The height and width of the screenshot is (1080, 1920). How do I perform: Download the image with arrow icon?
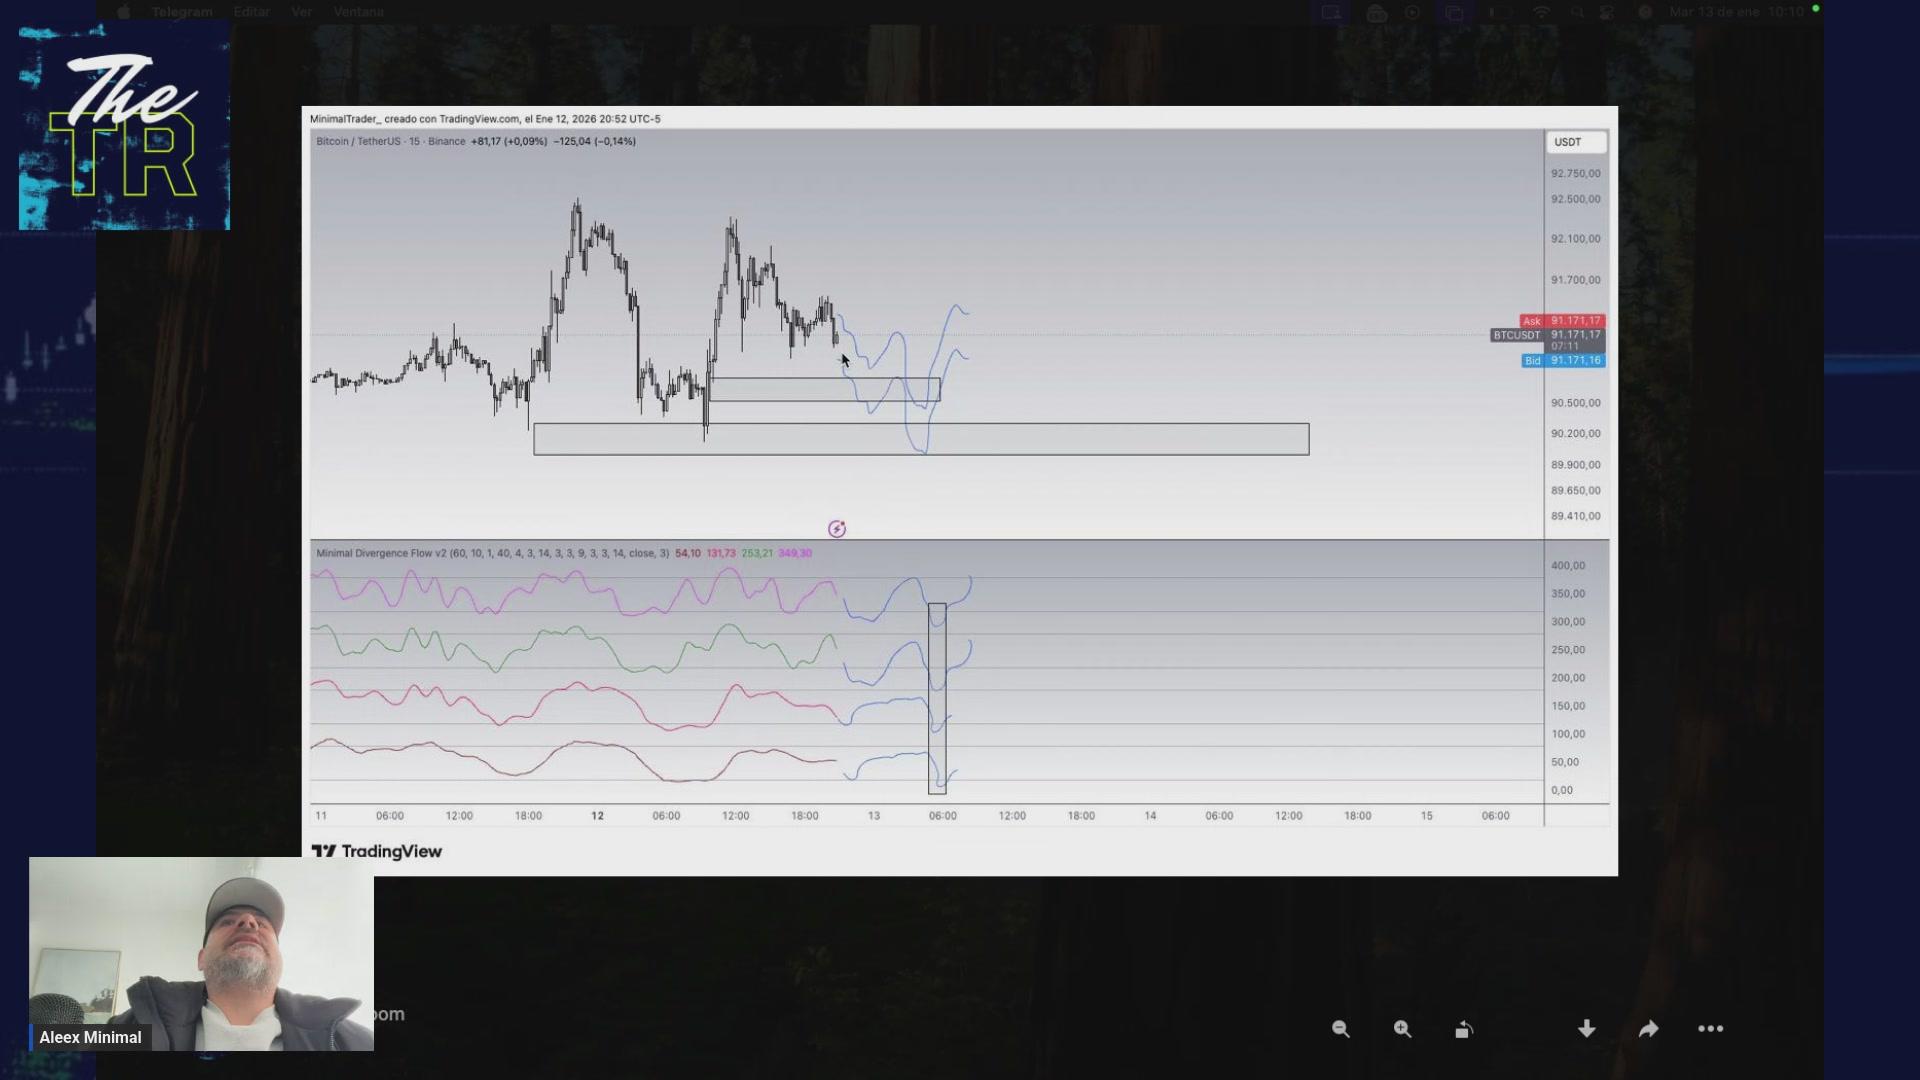click(1586, 1029)
